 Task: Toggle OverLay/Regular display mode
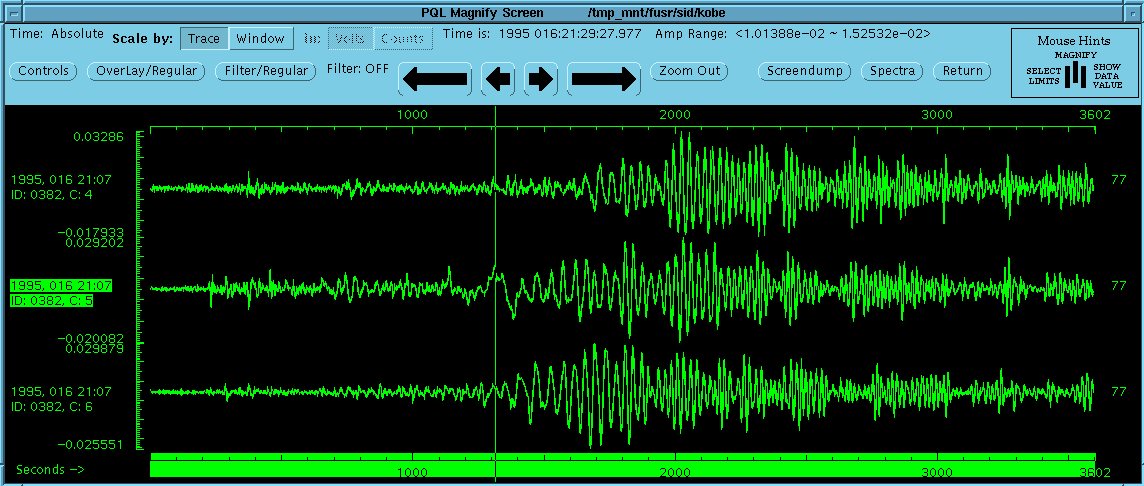tap(146, 71)
